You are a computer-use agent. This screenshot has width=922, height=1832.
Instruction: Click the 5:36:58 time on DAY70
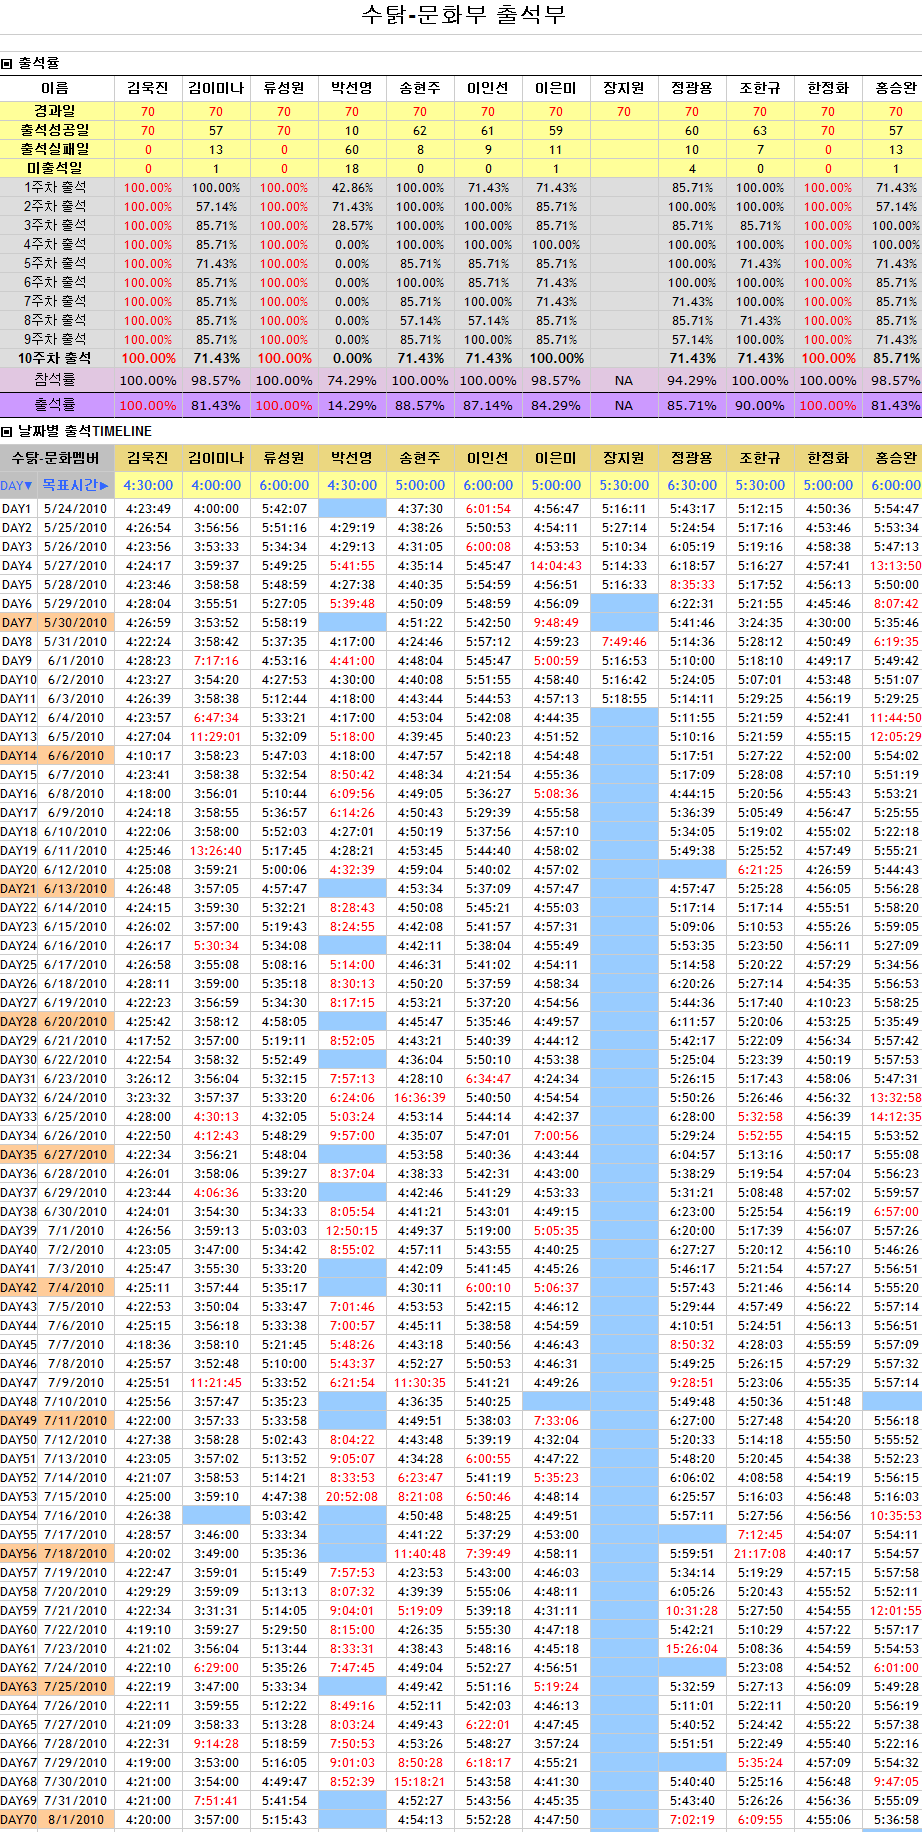pos(896,1819)
